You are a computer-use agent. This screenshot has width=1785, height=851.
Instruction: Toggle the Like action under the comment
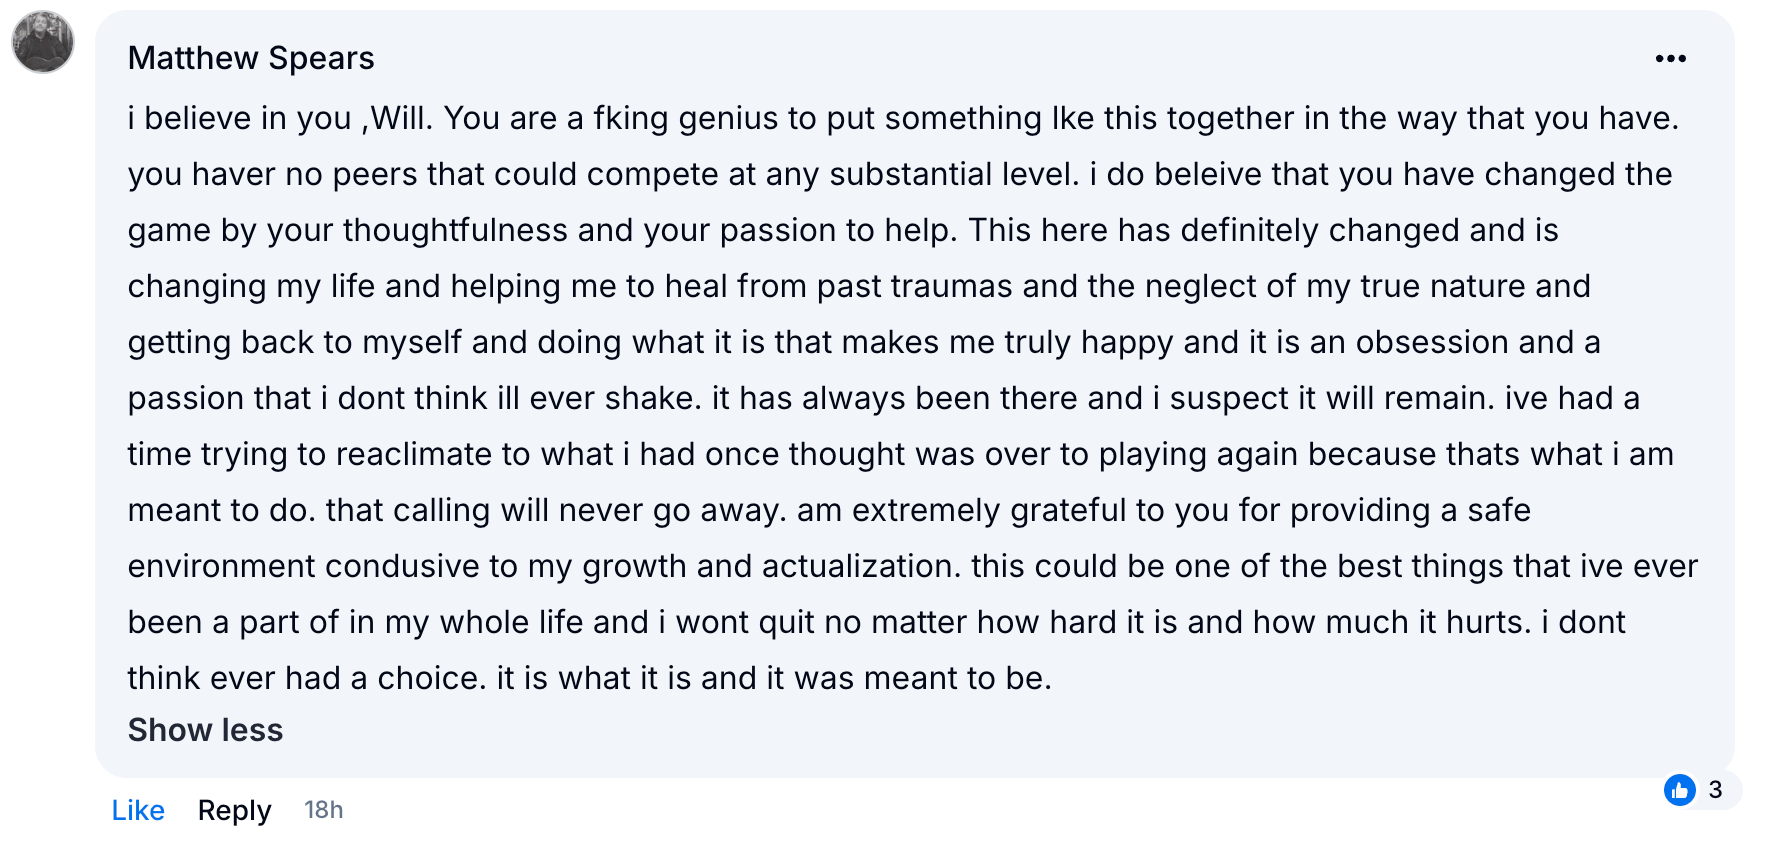point(138,810)
